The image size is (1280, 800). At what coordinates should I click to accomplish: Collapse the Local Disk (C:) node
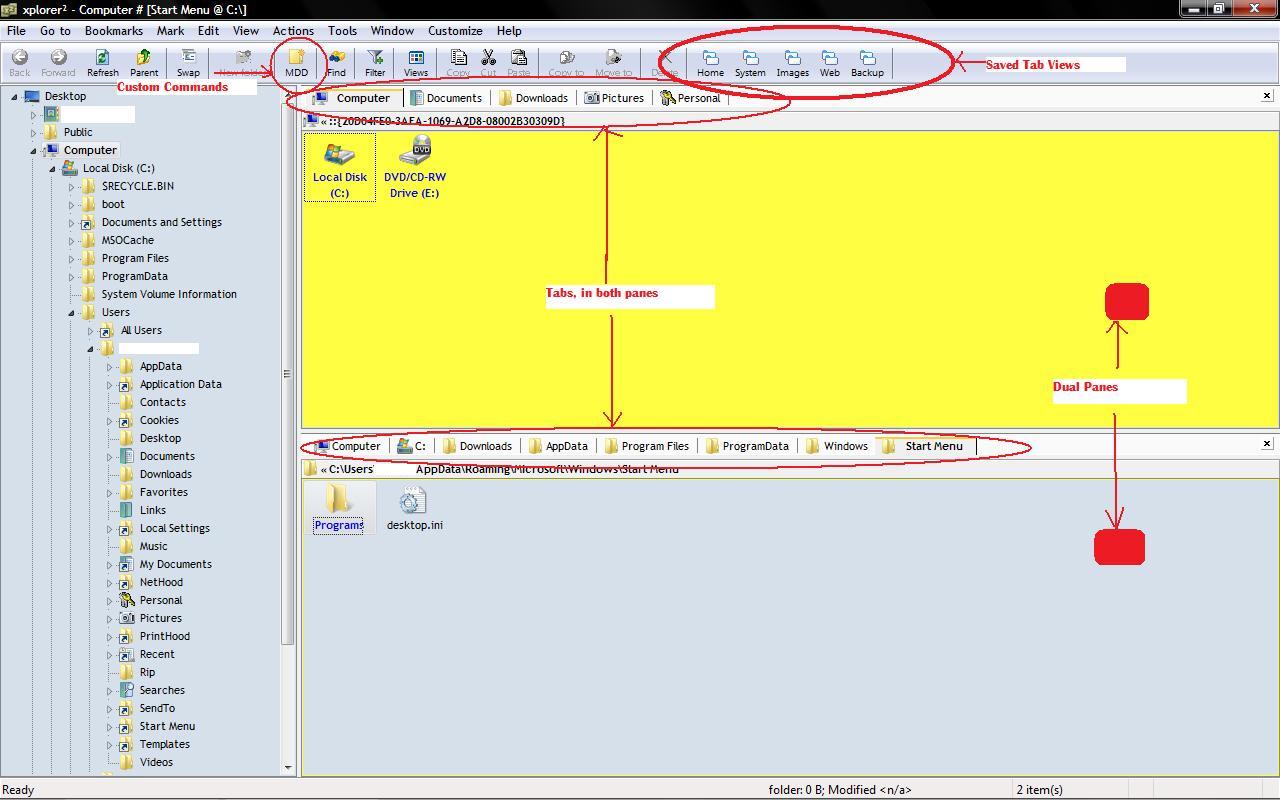click(52, 168)
